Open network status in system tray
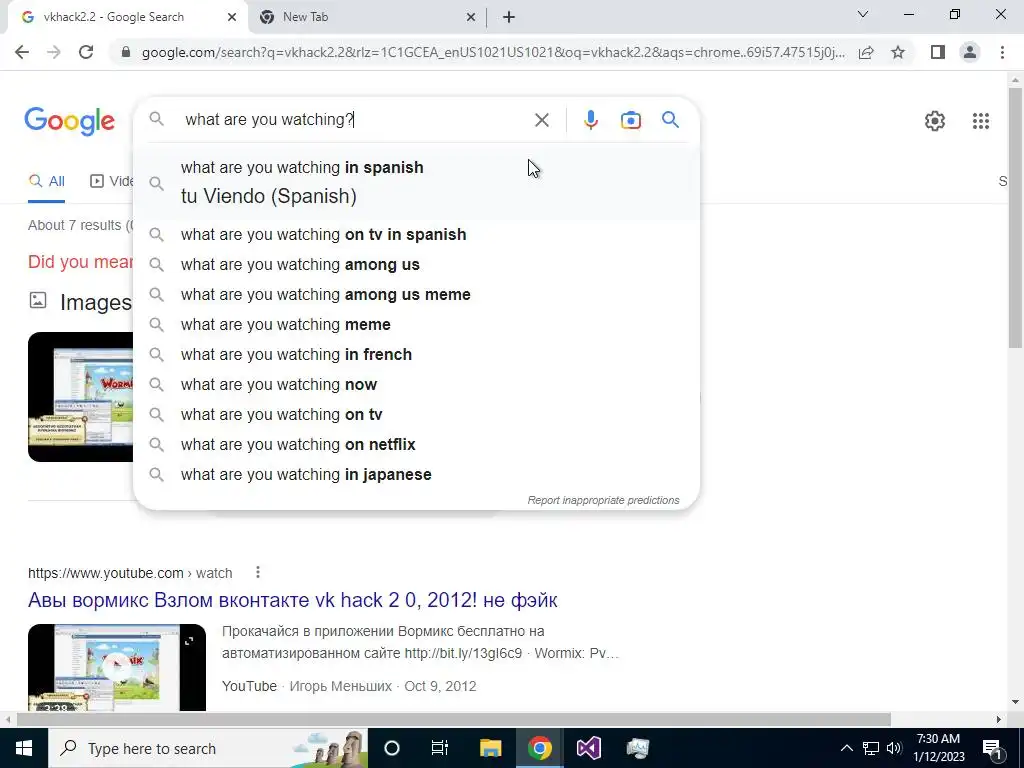 871,748
